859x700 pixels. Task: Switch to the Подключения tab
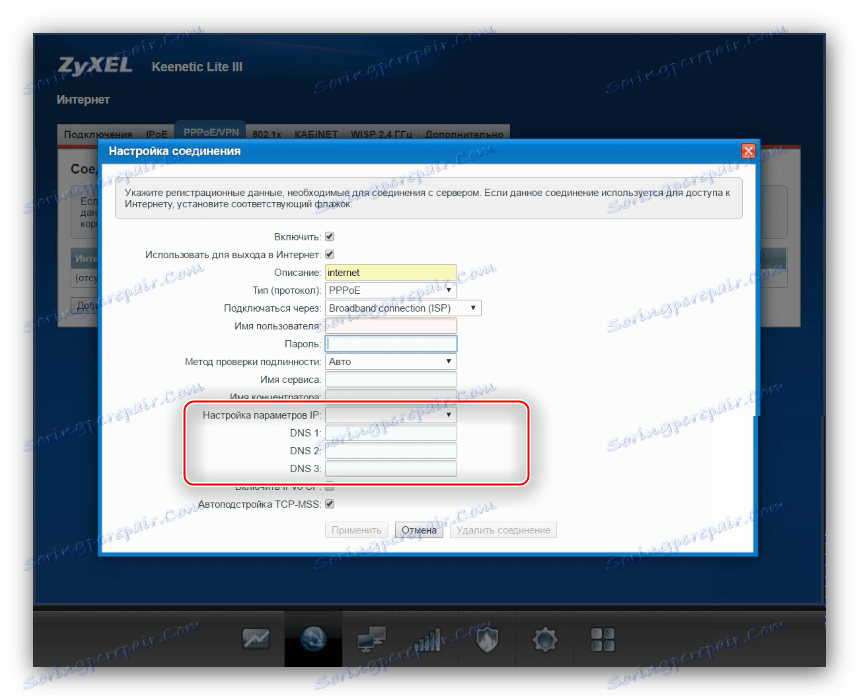pos(98,134)
